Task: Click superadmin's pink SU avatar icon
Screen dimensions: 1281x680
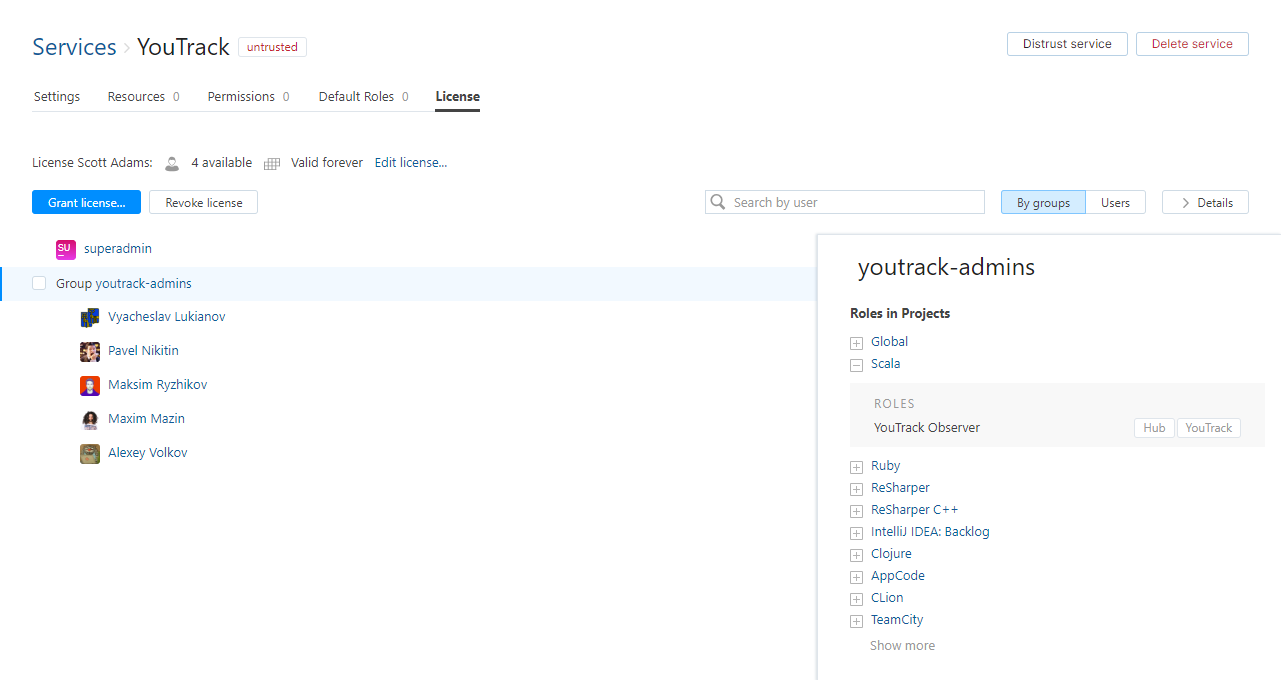Action: (65, 249)
